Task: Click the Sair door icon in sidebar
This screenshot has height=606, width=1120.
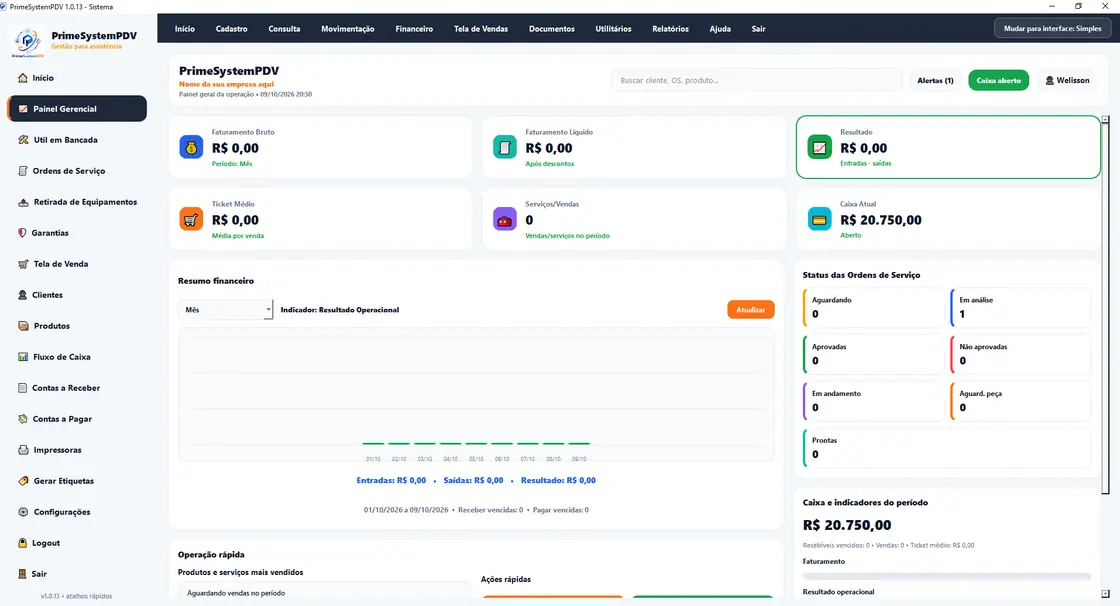Action: (22, 574)
